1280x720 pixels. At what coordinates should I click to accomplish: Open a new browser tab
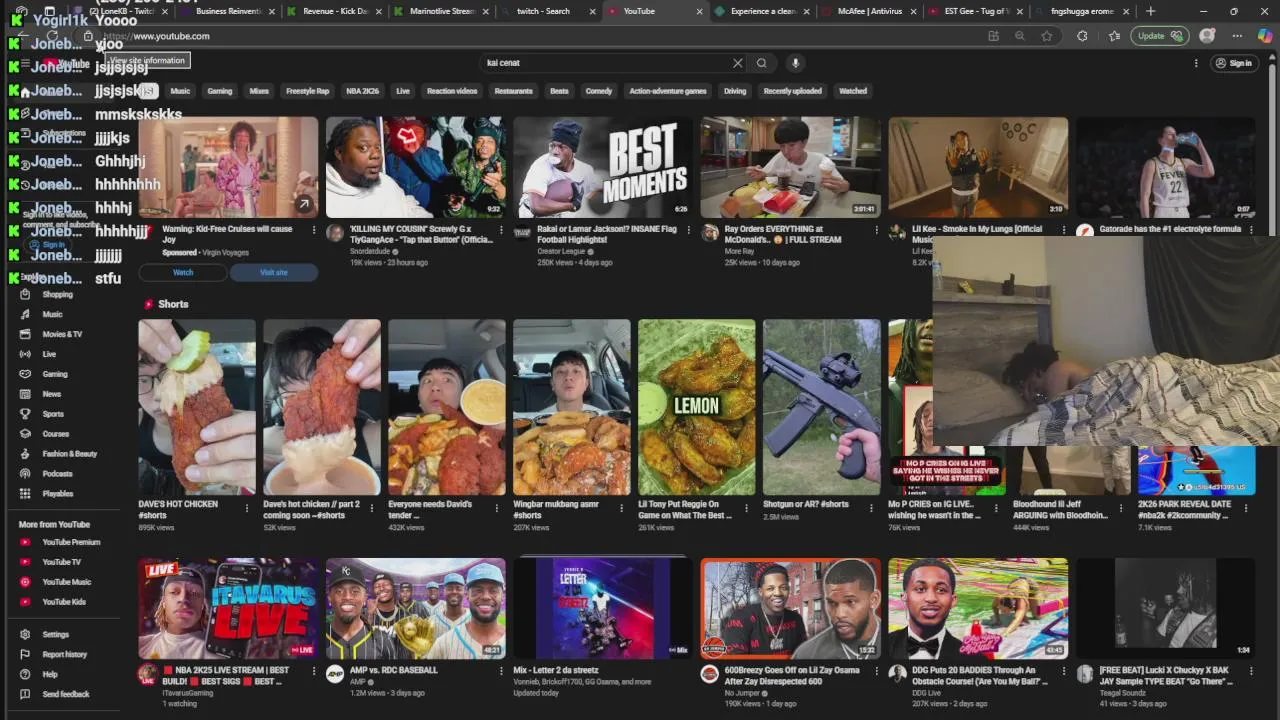point(1150,11)
